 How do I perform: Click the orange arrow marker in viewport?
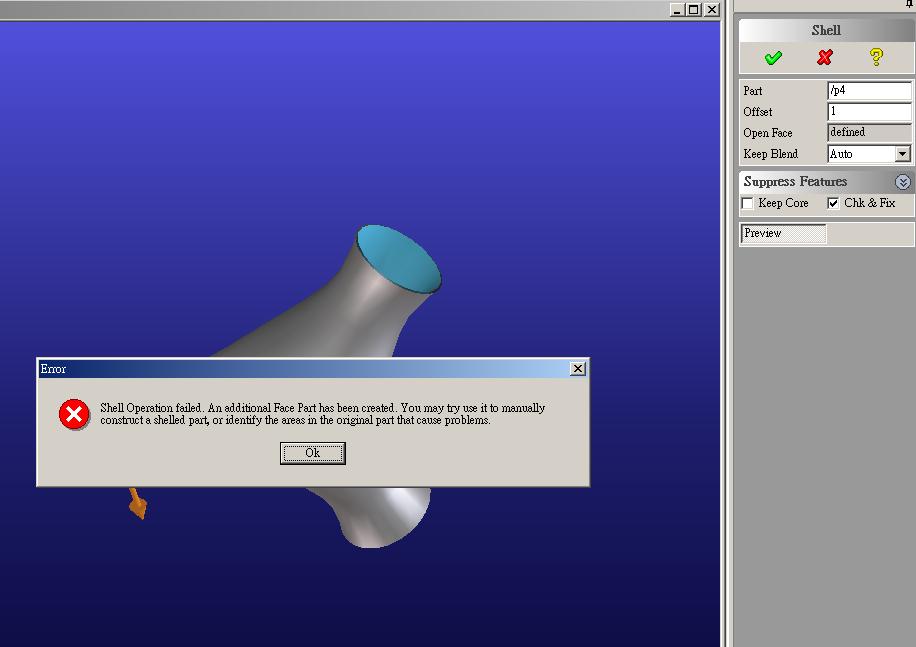pos(138,503)
